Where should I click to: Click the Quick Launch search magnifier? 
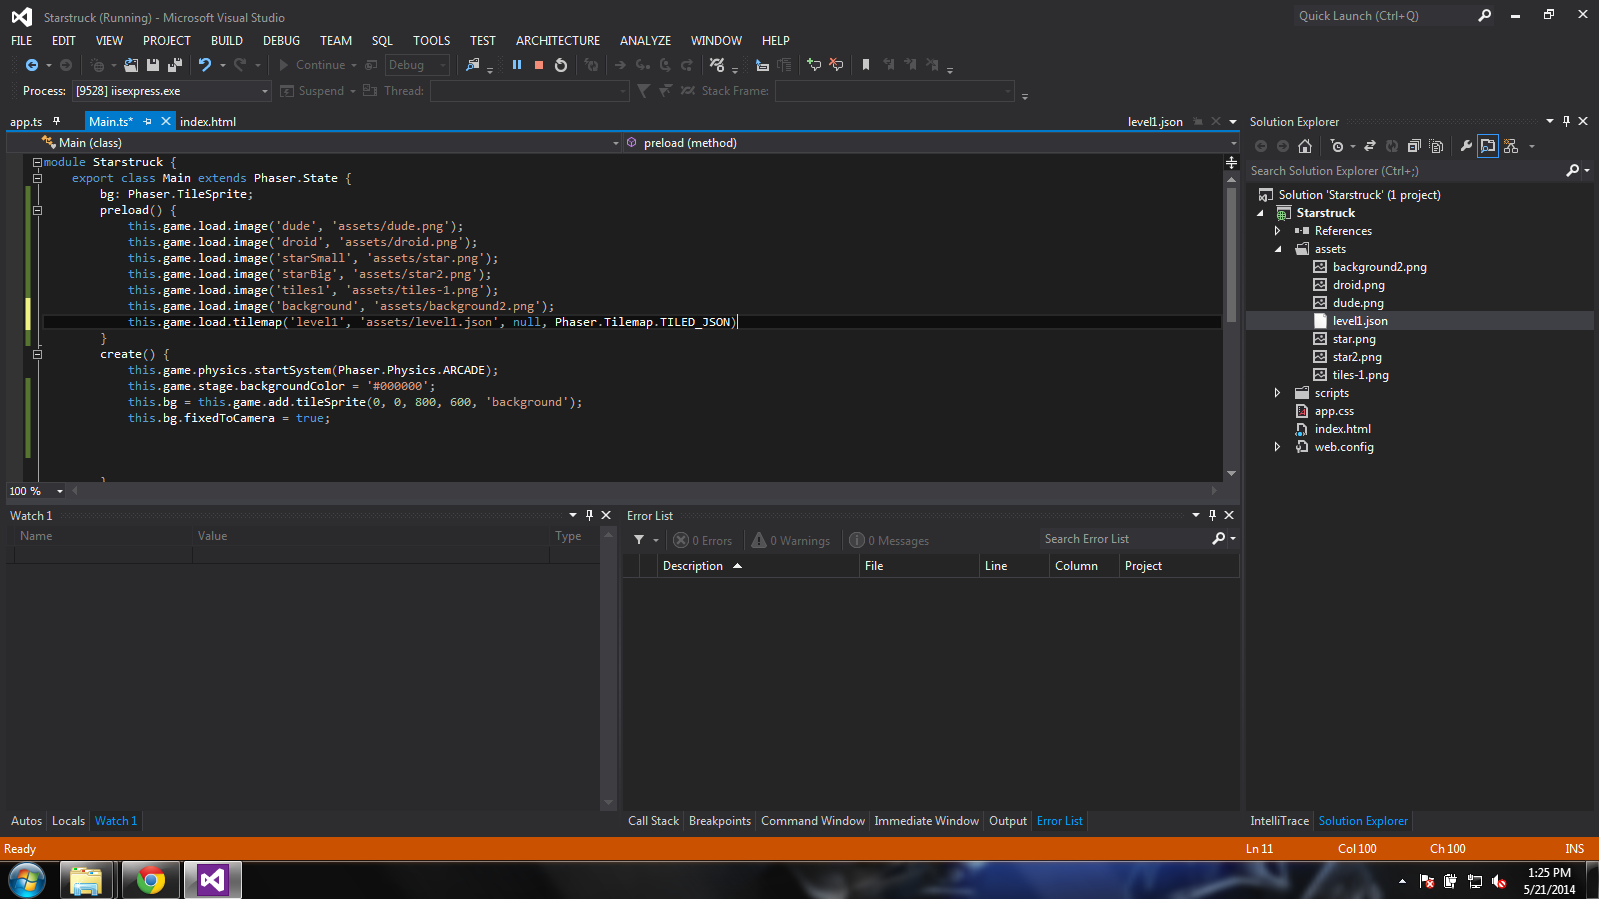click(1484, 15)
